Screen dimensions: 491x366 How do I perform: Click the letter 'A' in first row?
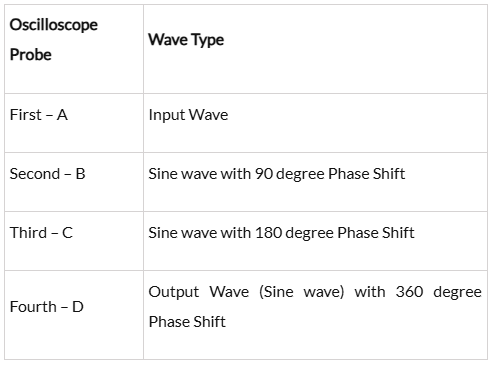coord(62,115)
